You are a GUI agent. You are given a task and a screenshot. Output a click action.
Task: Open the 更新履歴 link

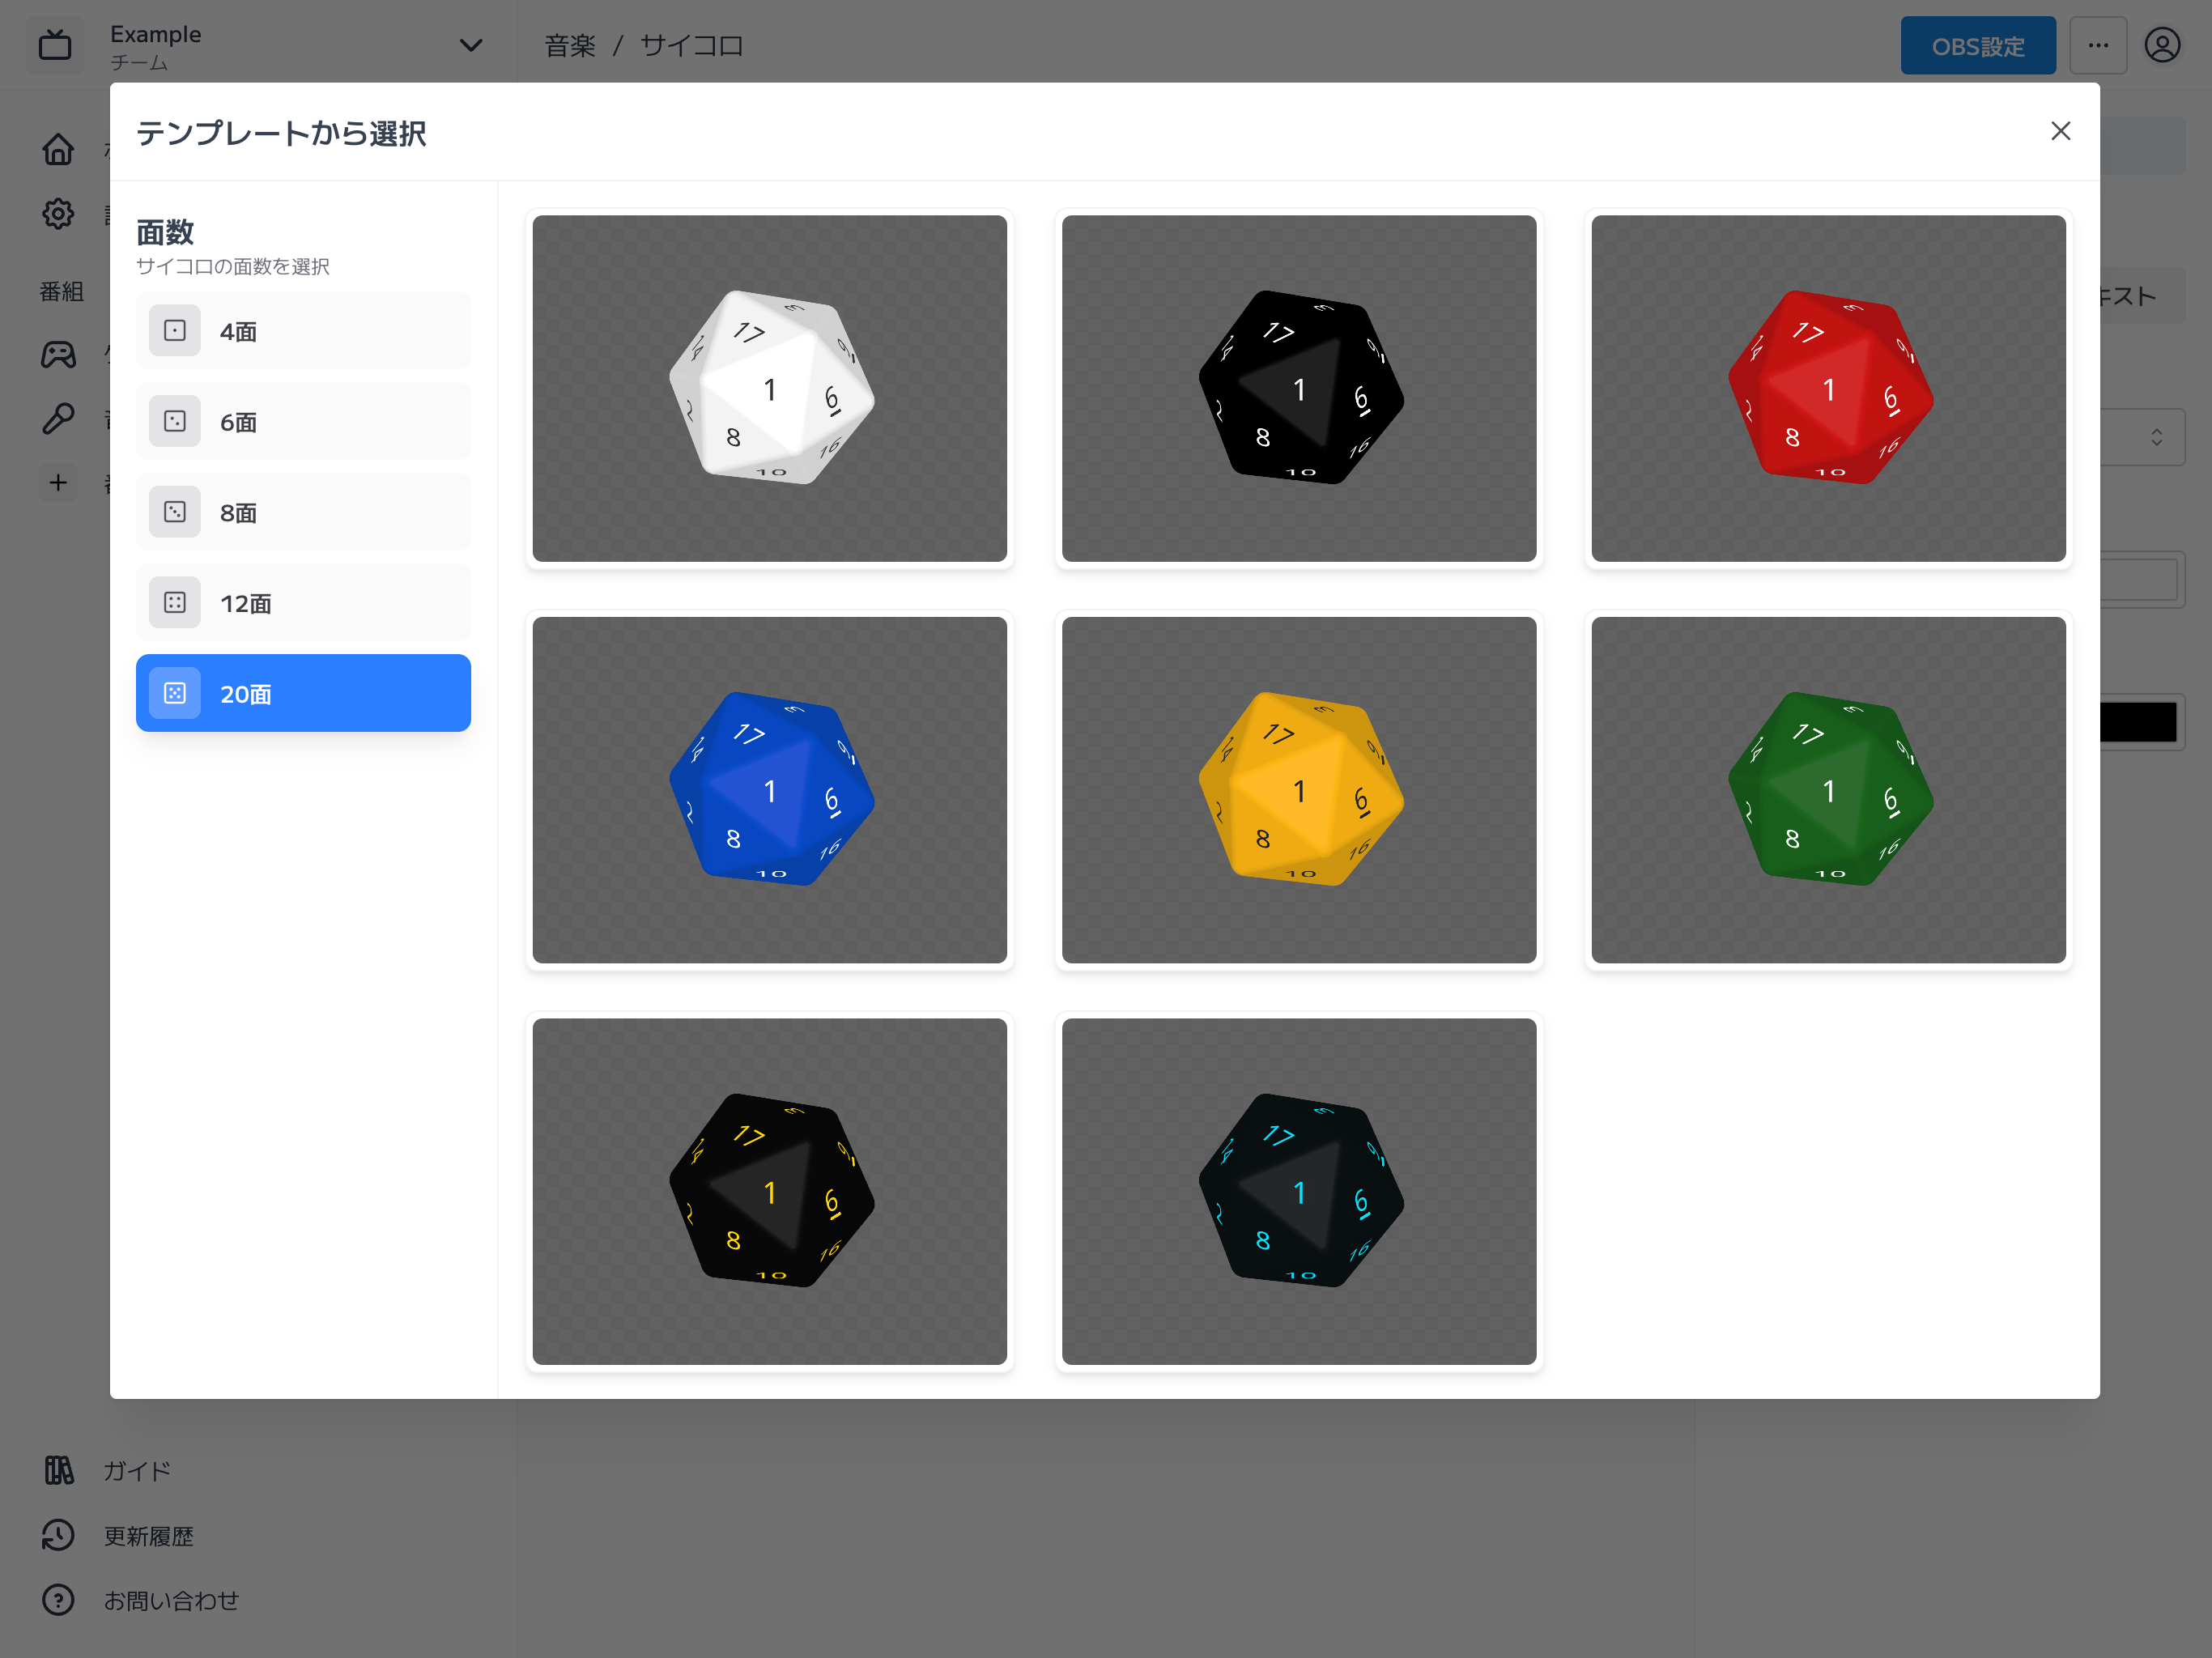pyautogui.click(x=148, y=1535)
